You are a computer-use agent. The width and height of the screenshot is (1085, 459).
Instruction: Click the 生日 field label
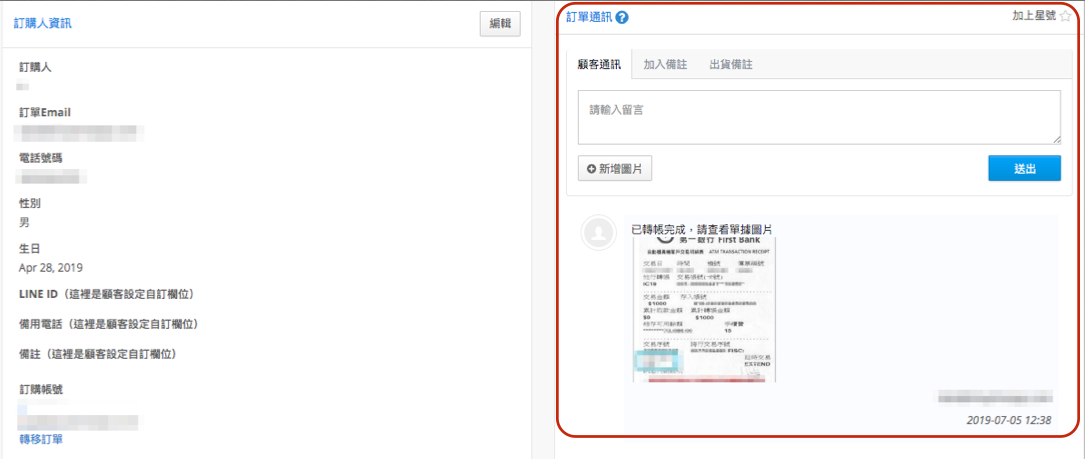(30, 249)
